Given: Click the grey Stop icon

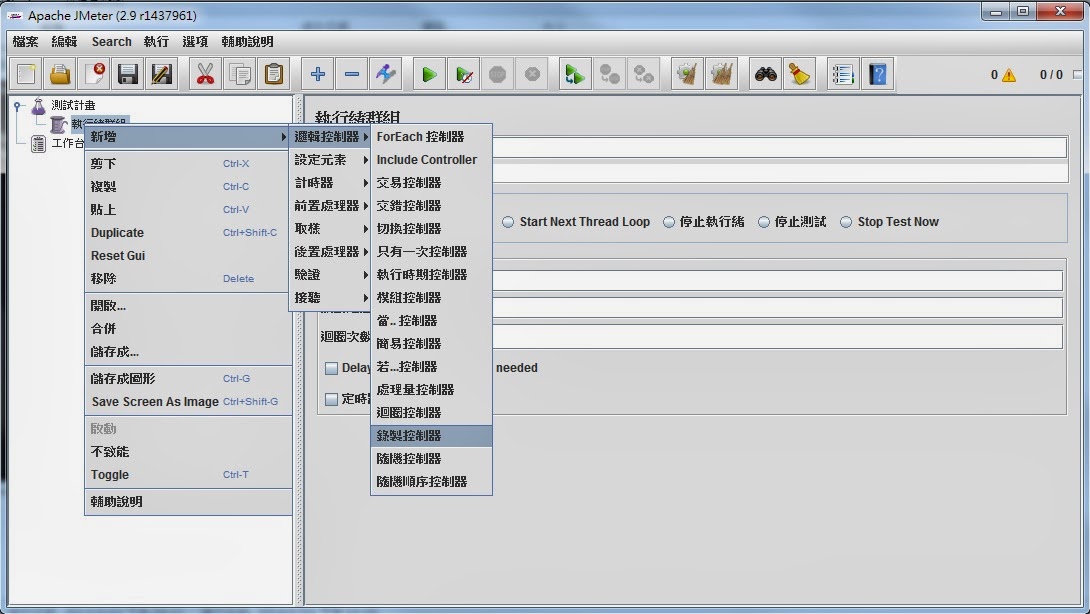Looking at the screenshot, I should point(498,74).
